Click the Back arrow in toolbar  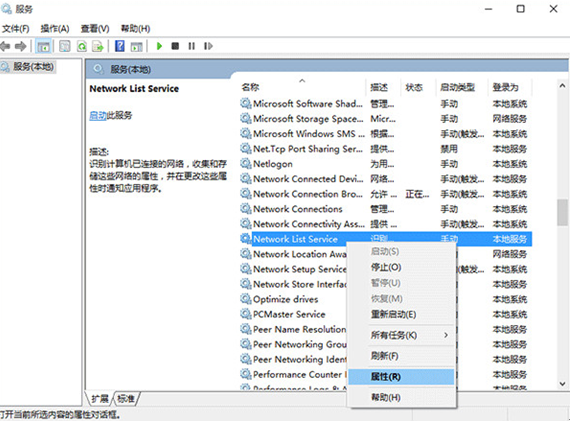pos(5,46)
